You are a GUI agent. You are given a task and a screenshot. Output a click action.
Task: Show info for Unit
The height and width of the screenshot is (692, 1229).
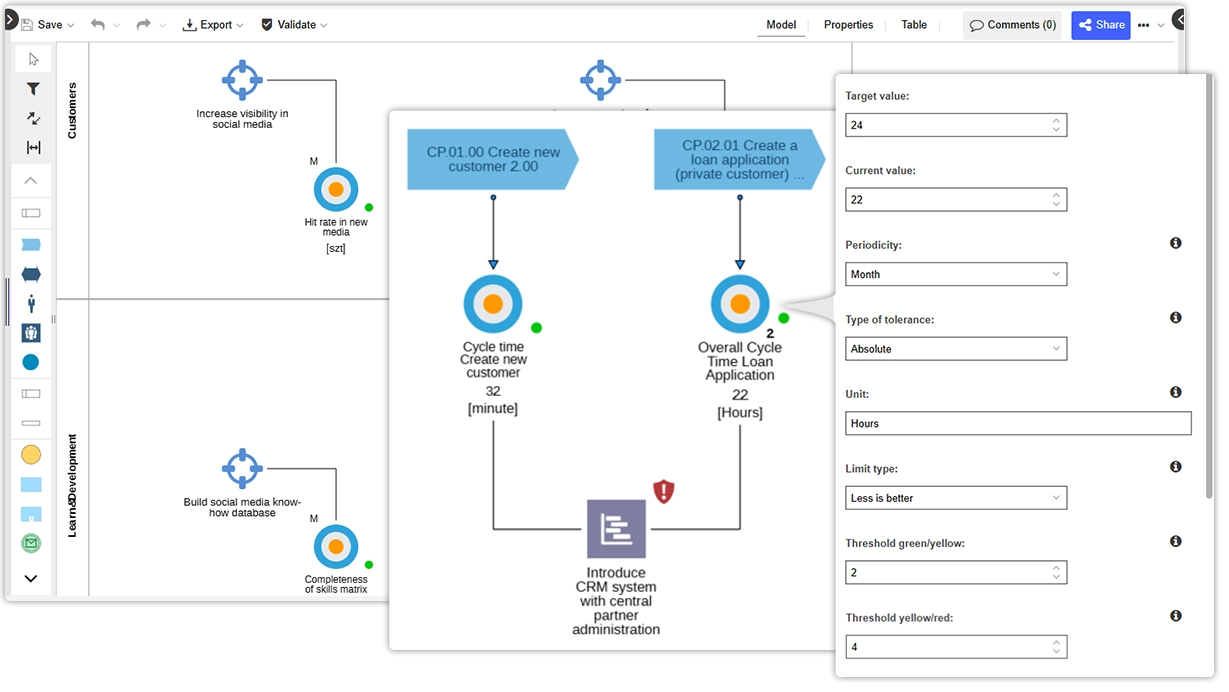tap(1176, 392)
